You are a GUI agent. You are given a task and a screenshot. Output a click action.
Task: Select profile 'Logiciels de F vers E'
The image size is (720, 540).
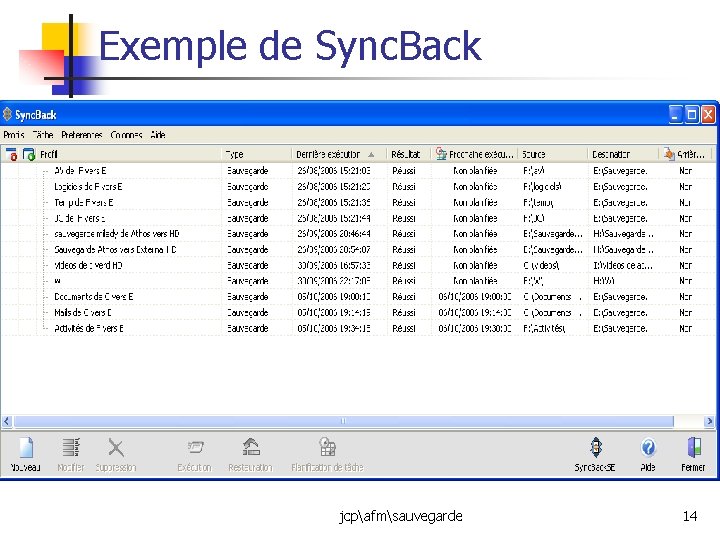pos(88,187)
